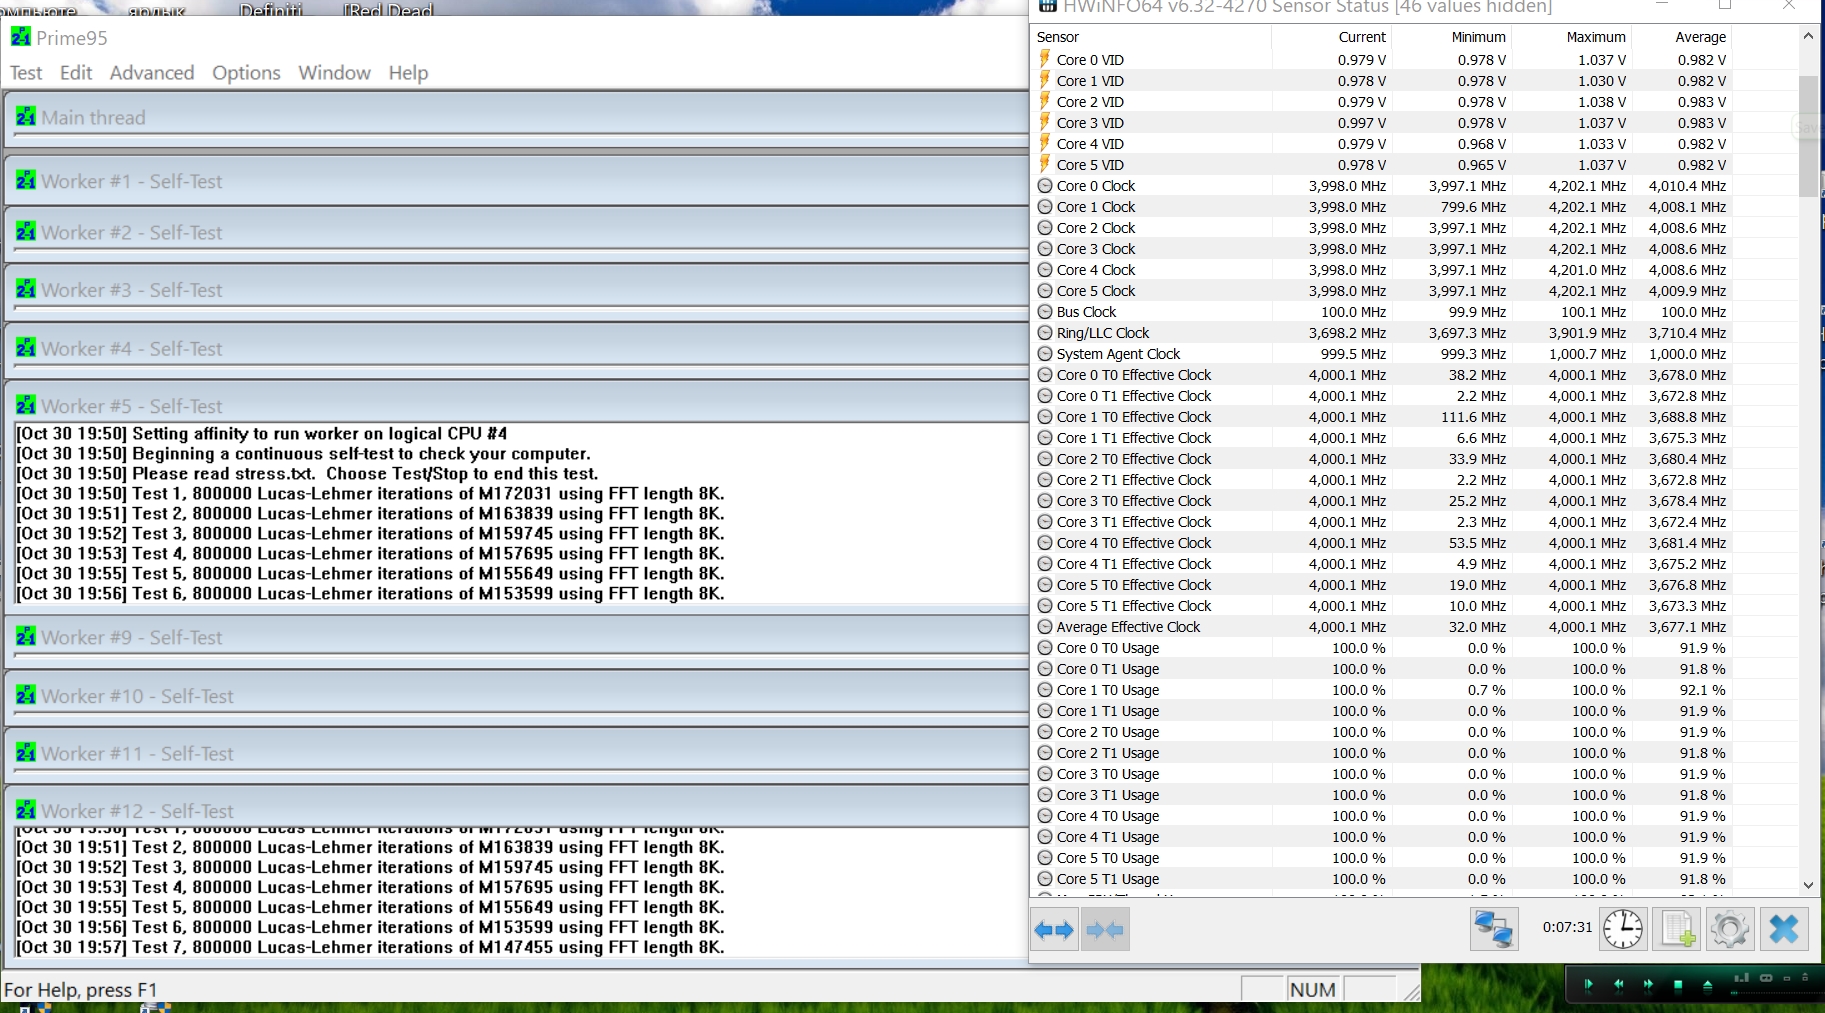Image resolution: width=1825 pixels, height=1013 pixels.
Task: Reset elapsed time with the clock icon
Action: (x=1623, y=929)
